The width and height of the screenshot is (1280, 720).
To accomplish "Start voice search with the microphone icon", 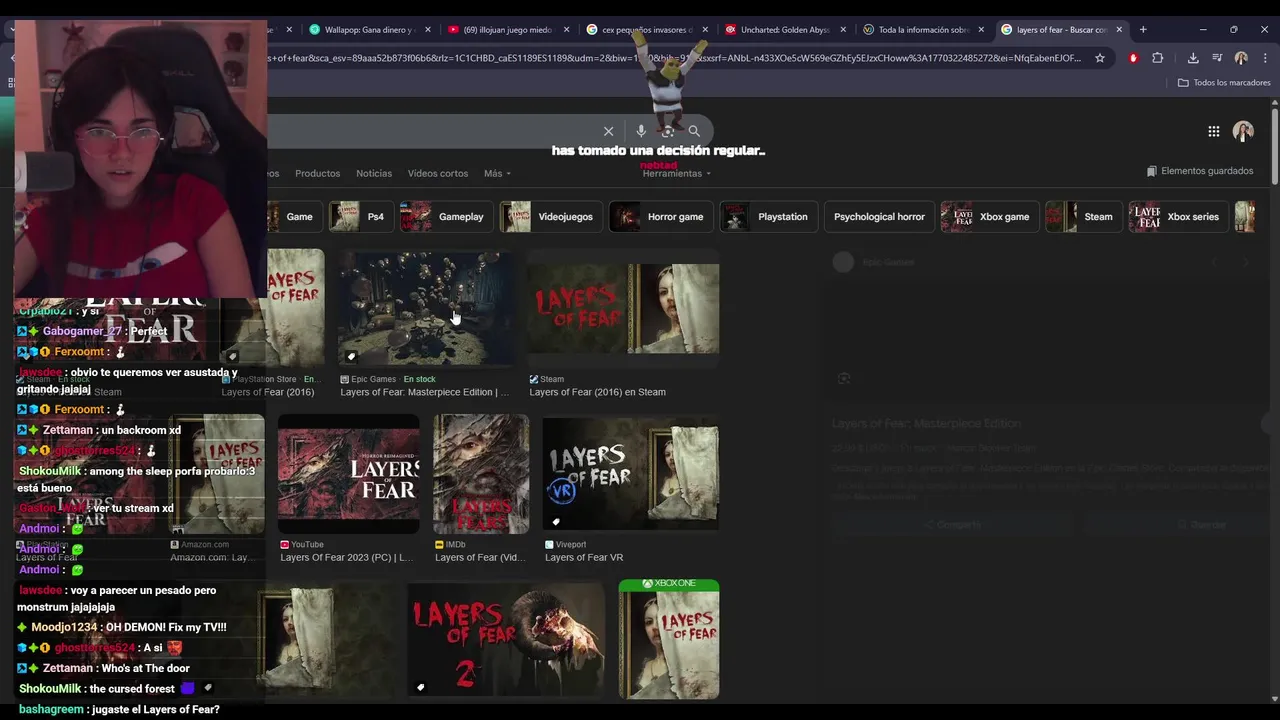I will click(x=641, y=131).
